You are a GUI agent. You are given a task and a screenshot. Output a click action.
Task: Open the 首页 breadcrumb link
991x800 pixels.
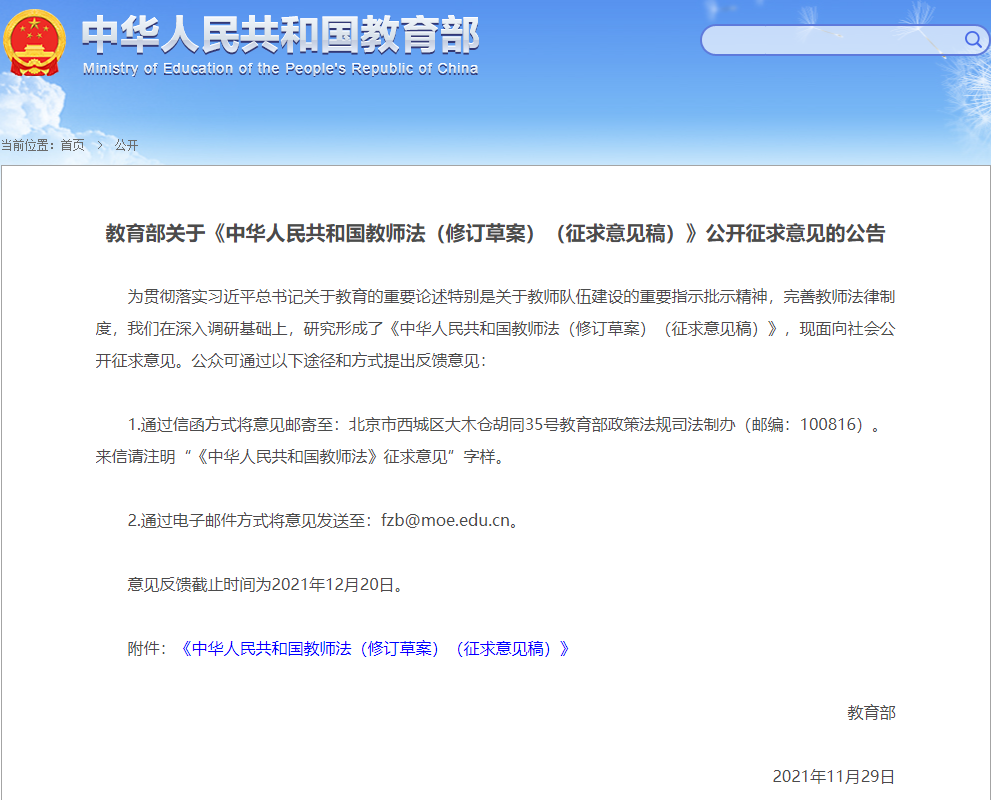73,145
